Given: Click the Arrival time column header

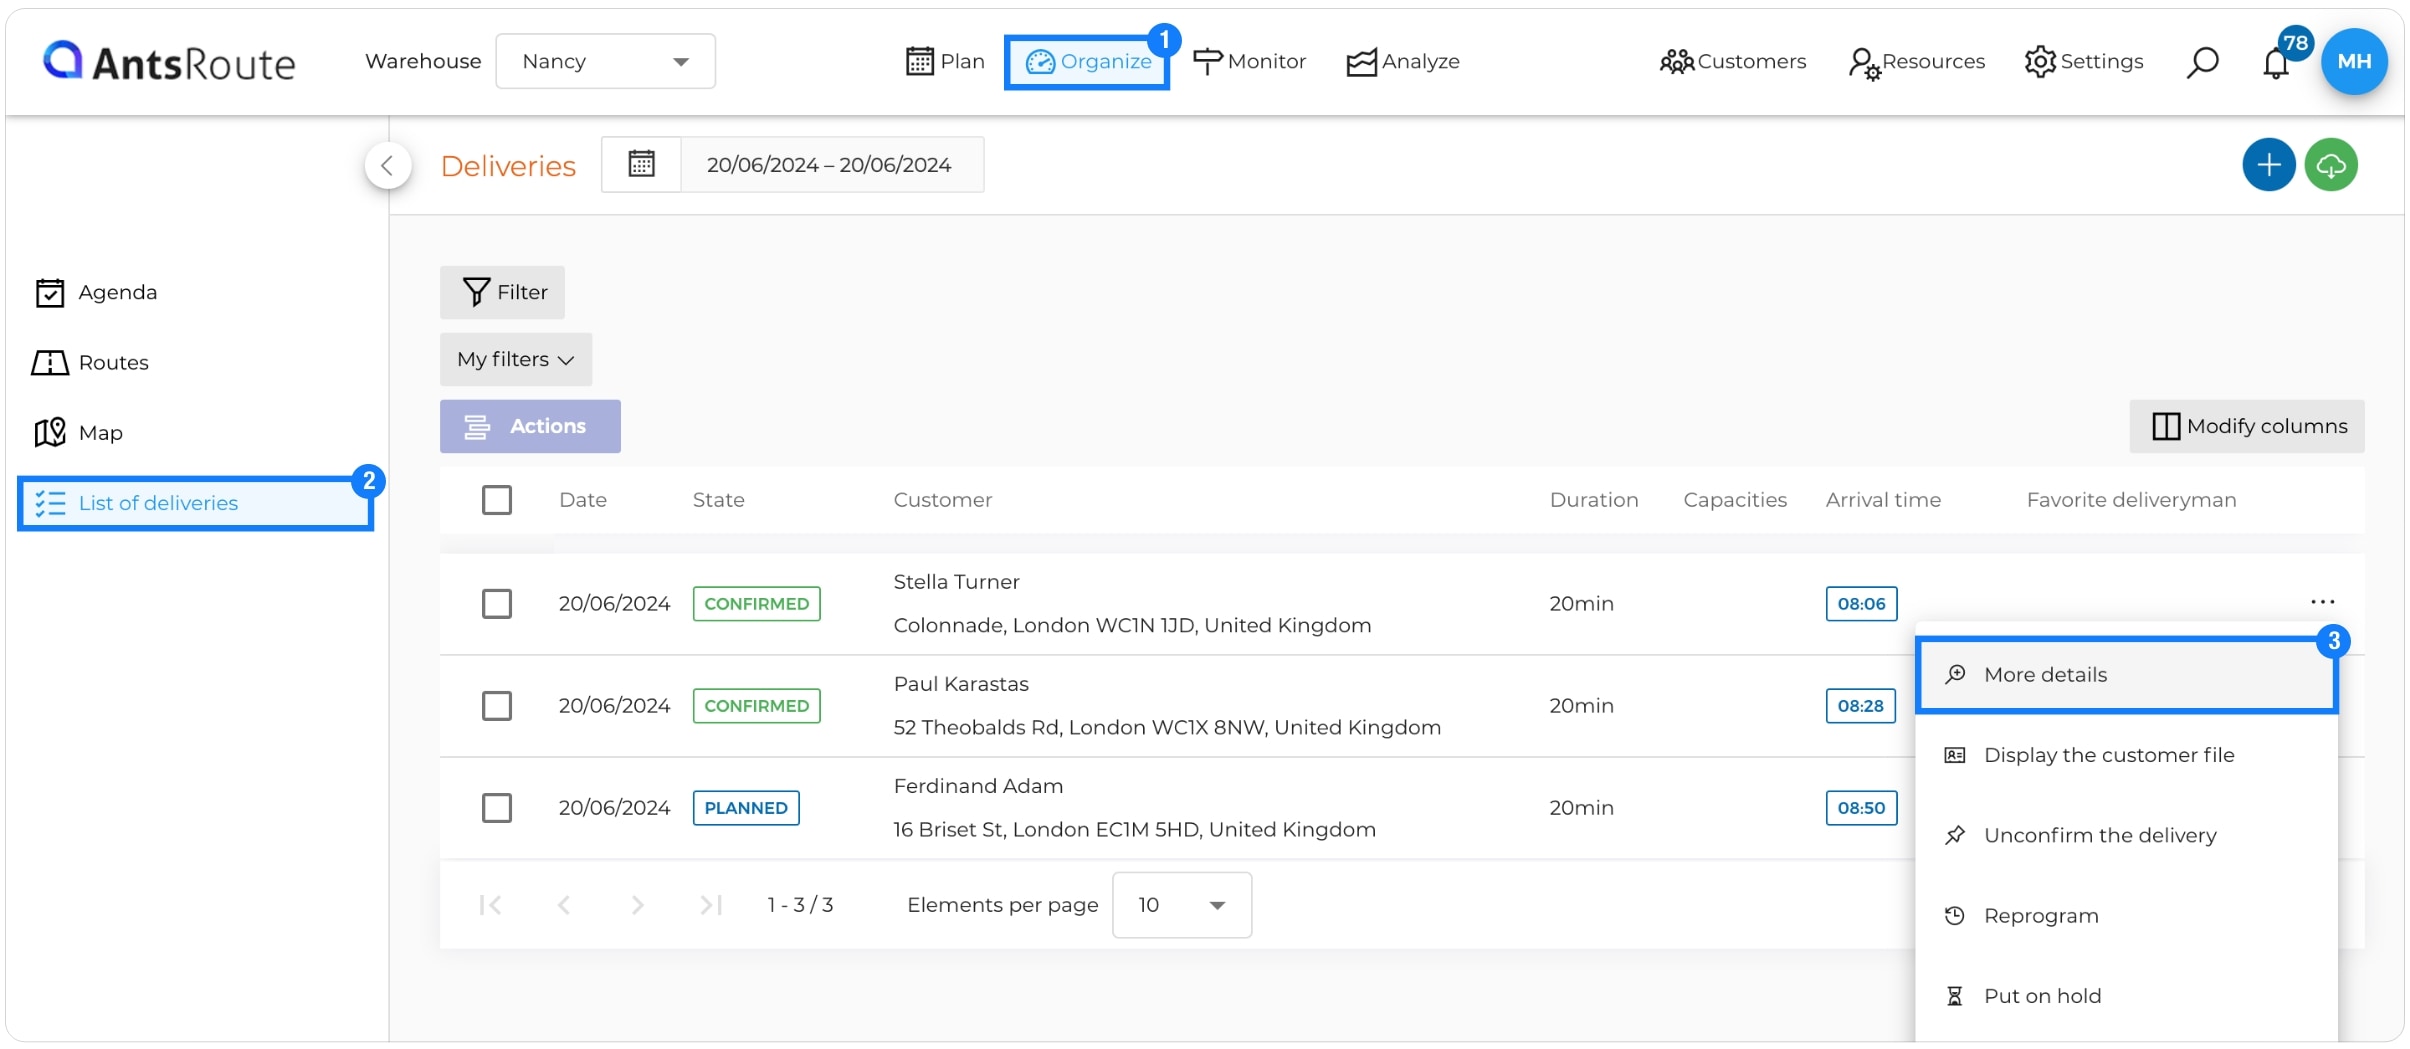Looking at the screenshot, I should point(1884,500).
